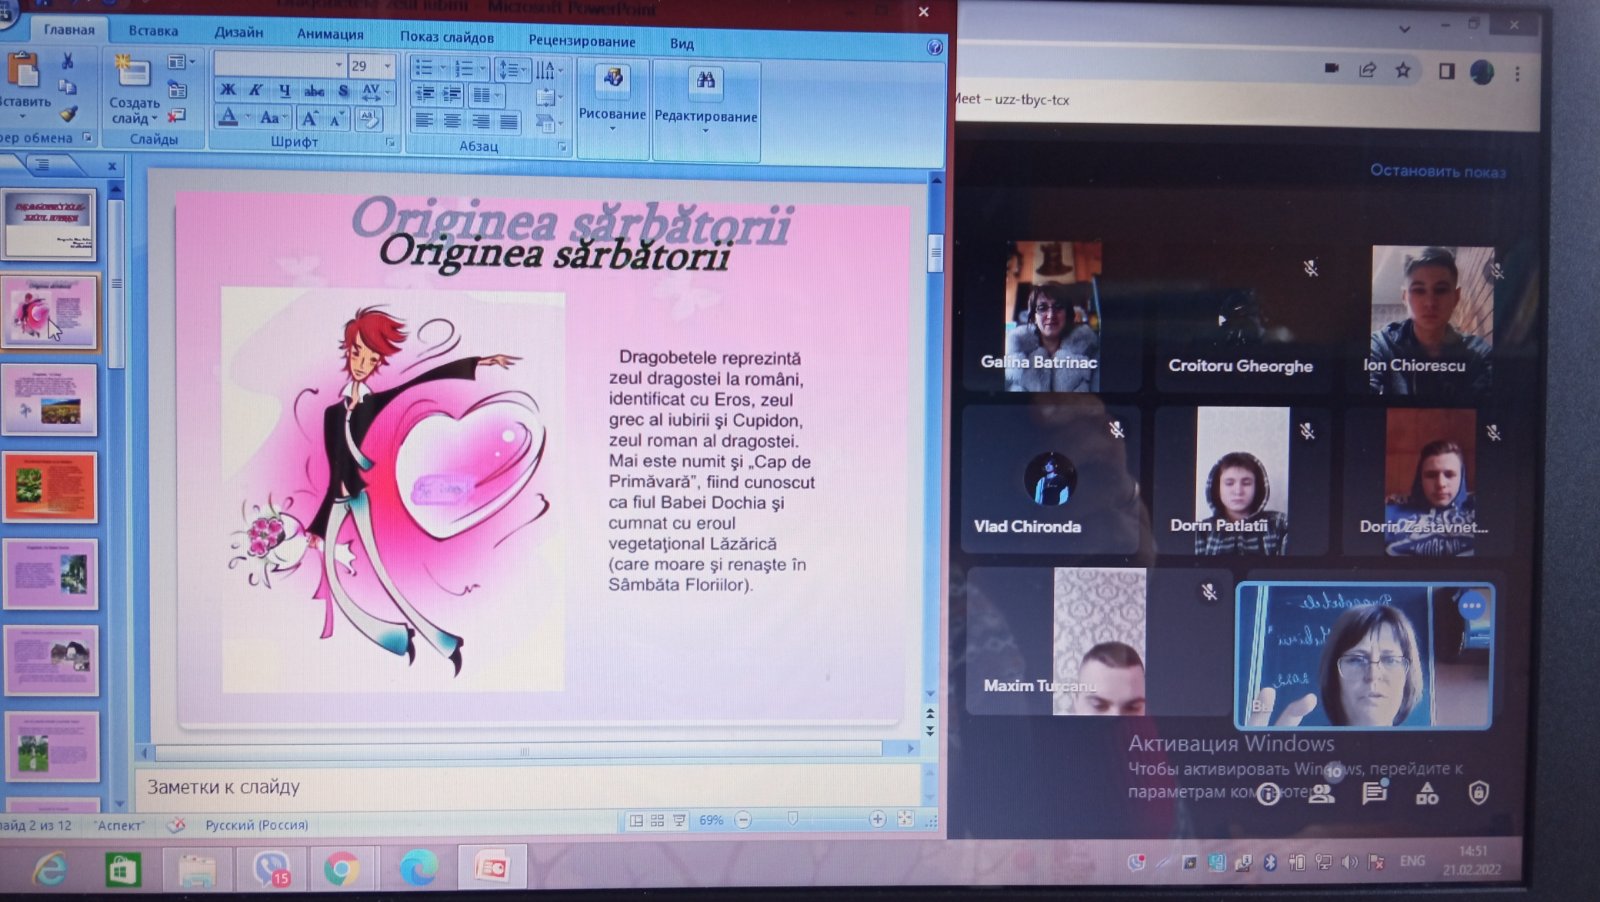Click the Format Painter brush icon
Screen dimensions: 1600x902
point(68,114)
